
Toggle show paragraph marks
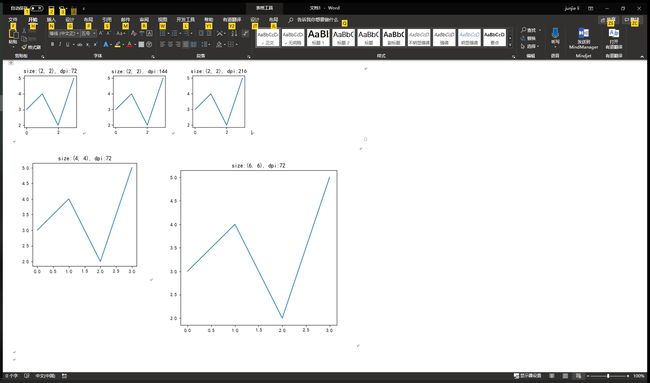tap(245, 33)
